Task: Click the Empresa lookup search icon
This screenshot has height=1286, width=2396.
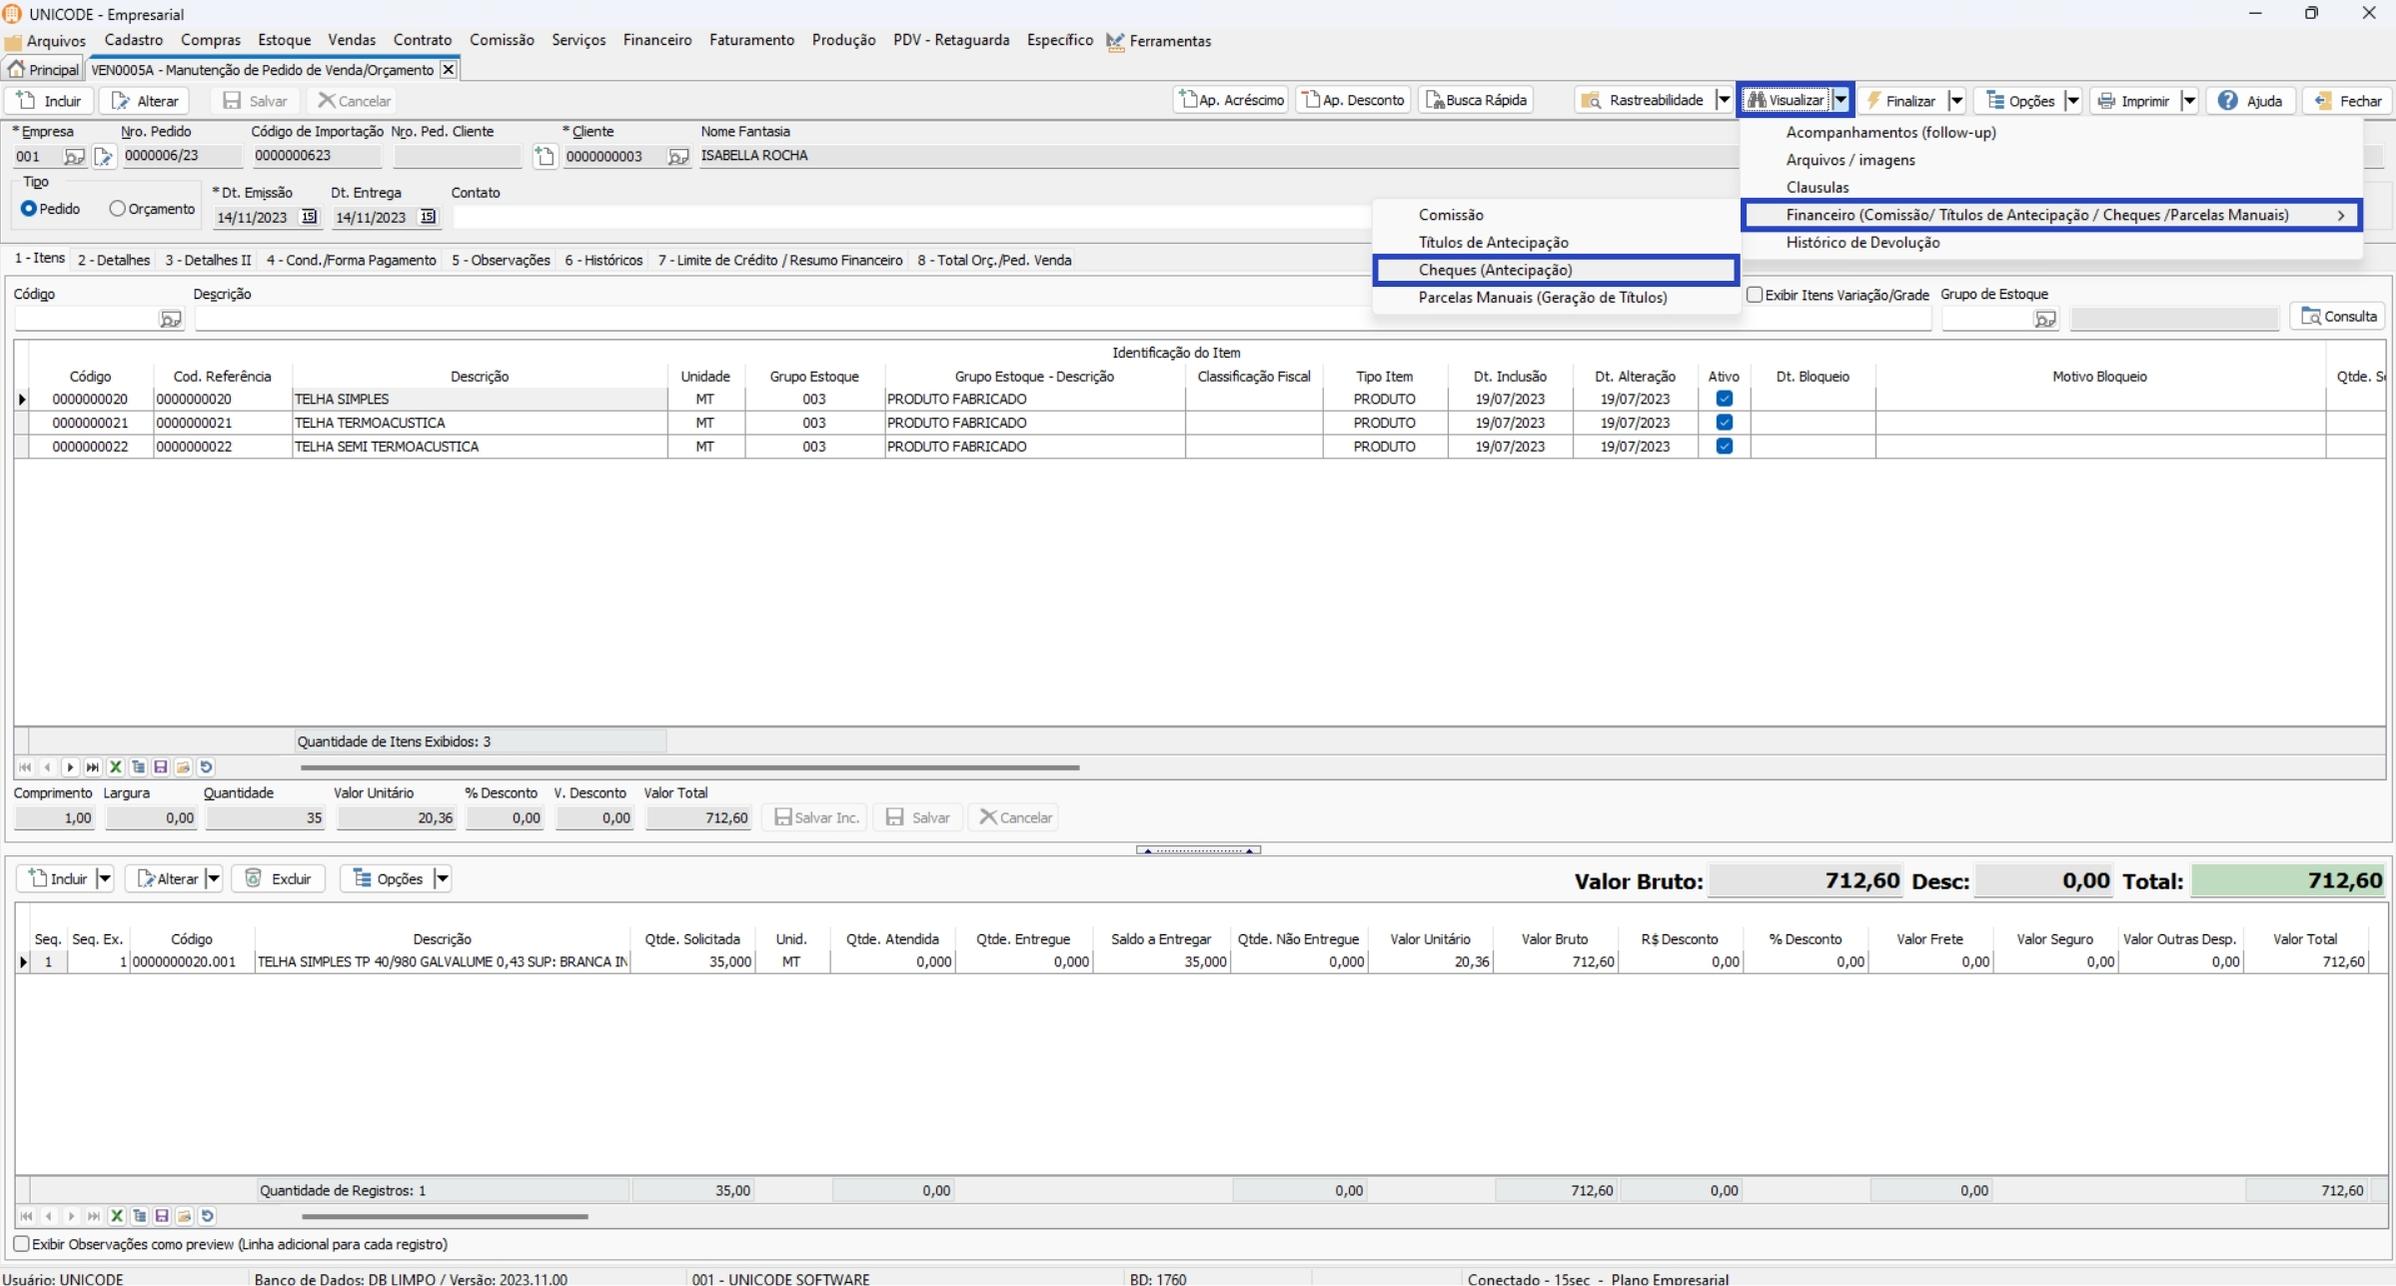Action: click(73, 157)
